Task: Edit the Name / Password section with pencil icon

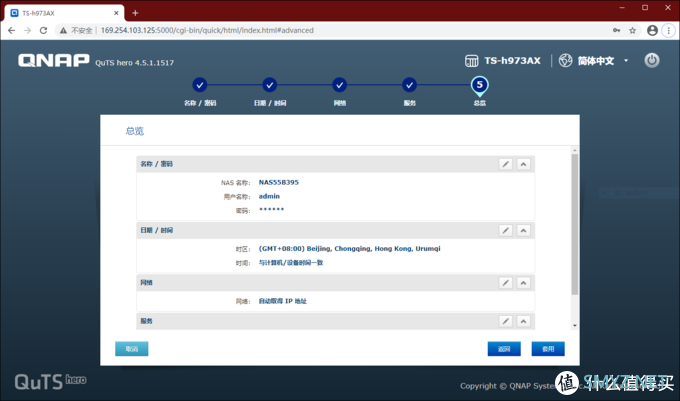Action: pos(505,164)
